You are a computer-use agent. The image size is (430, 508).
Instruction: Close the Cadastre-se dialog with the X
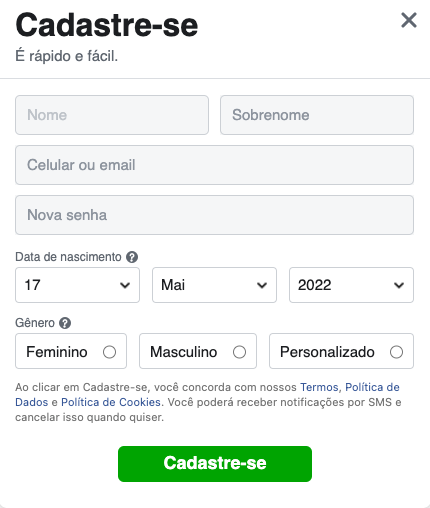[409, 20]
